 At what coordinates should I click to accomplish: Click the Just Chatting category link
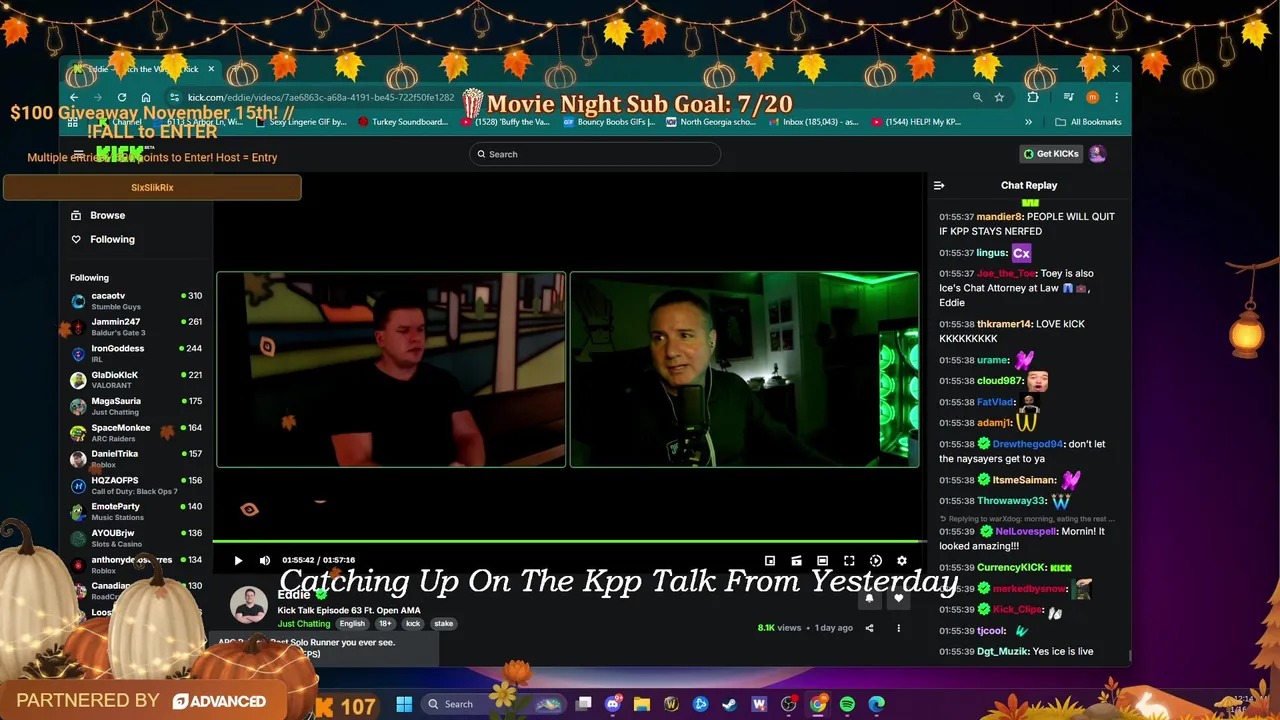pos(304,624)
